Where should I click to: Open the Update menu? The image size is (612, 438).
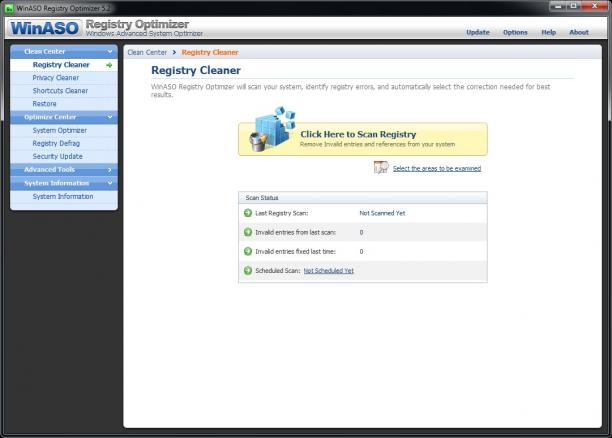tap(478, 32)
